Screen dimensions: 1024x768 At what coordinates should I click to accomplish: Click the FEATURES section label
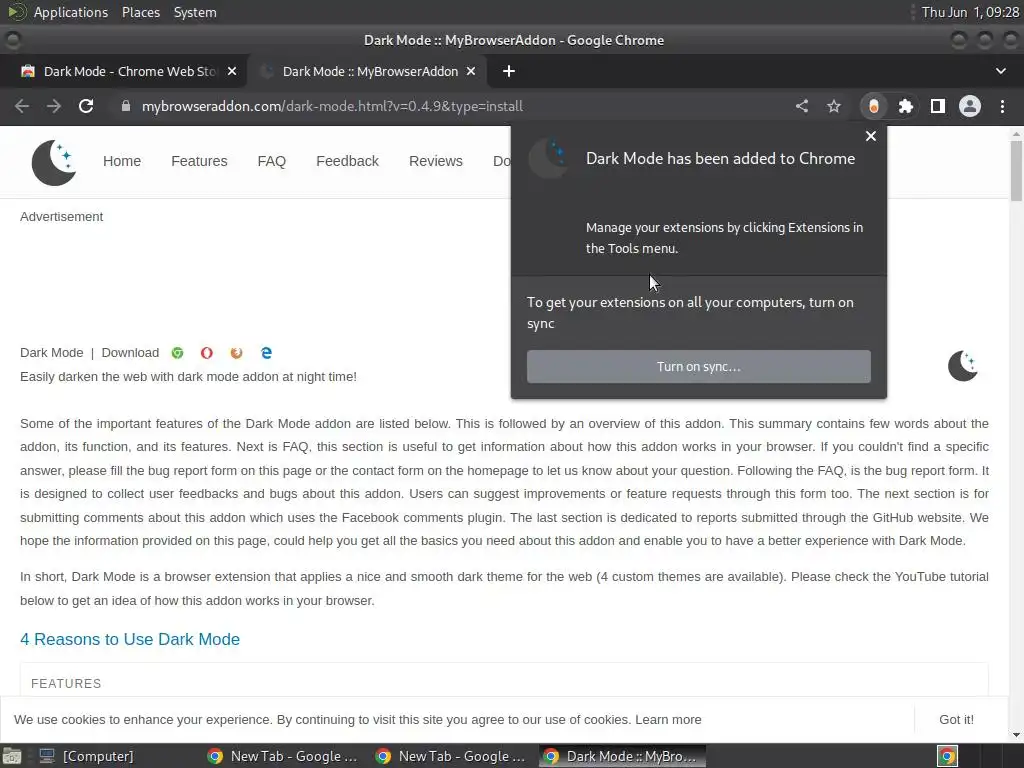(x=66, y=684)
